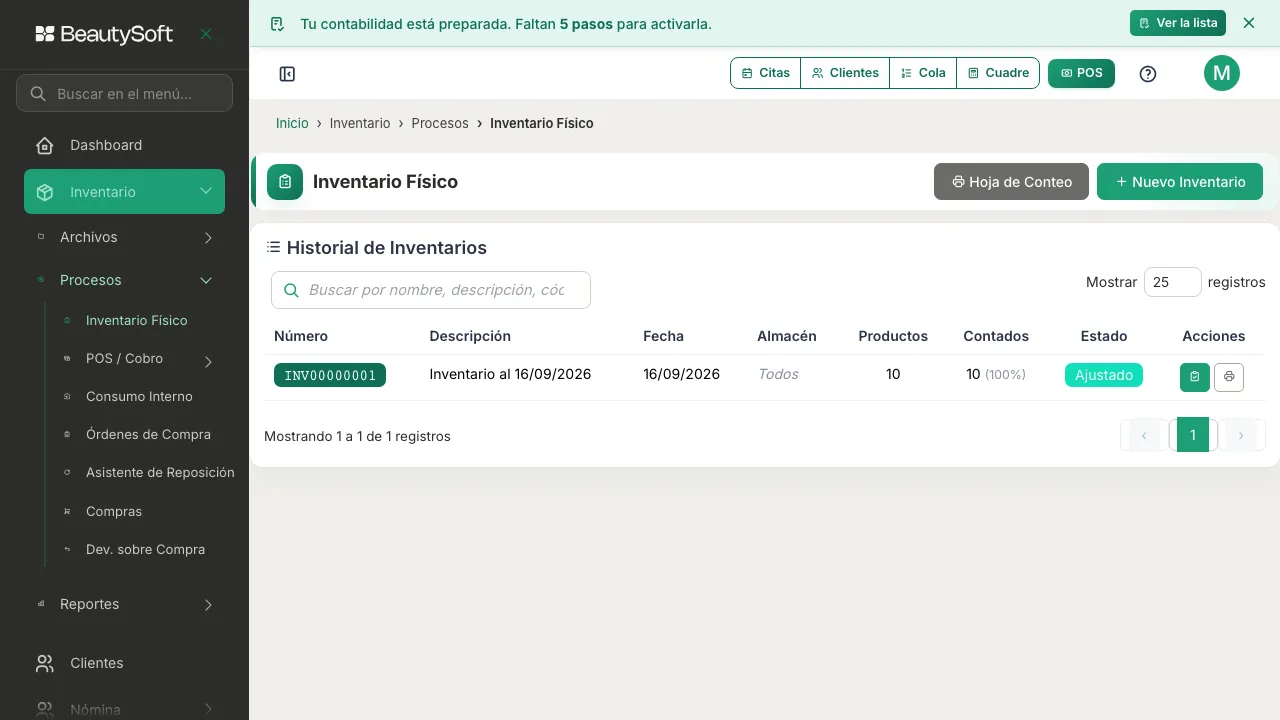Expand the Nómina menu chevron

tap(208, 709)
